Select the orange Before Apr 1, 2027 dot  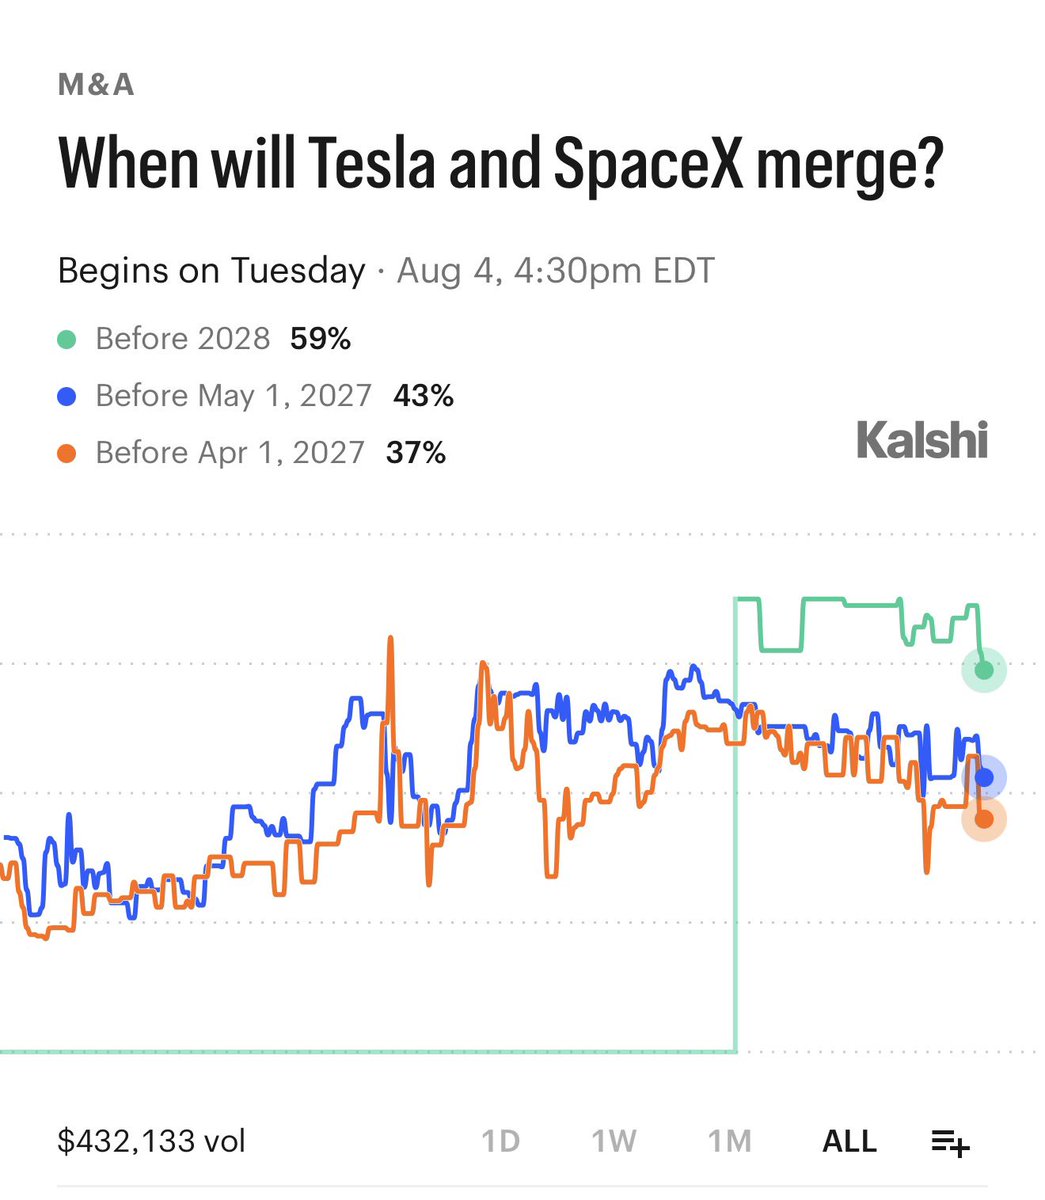(x=67, y=453)
